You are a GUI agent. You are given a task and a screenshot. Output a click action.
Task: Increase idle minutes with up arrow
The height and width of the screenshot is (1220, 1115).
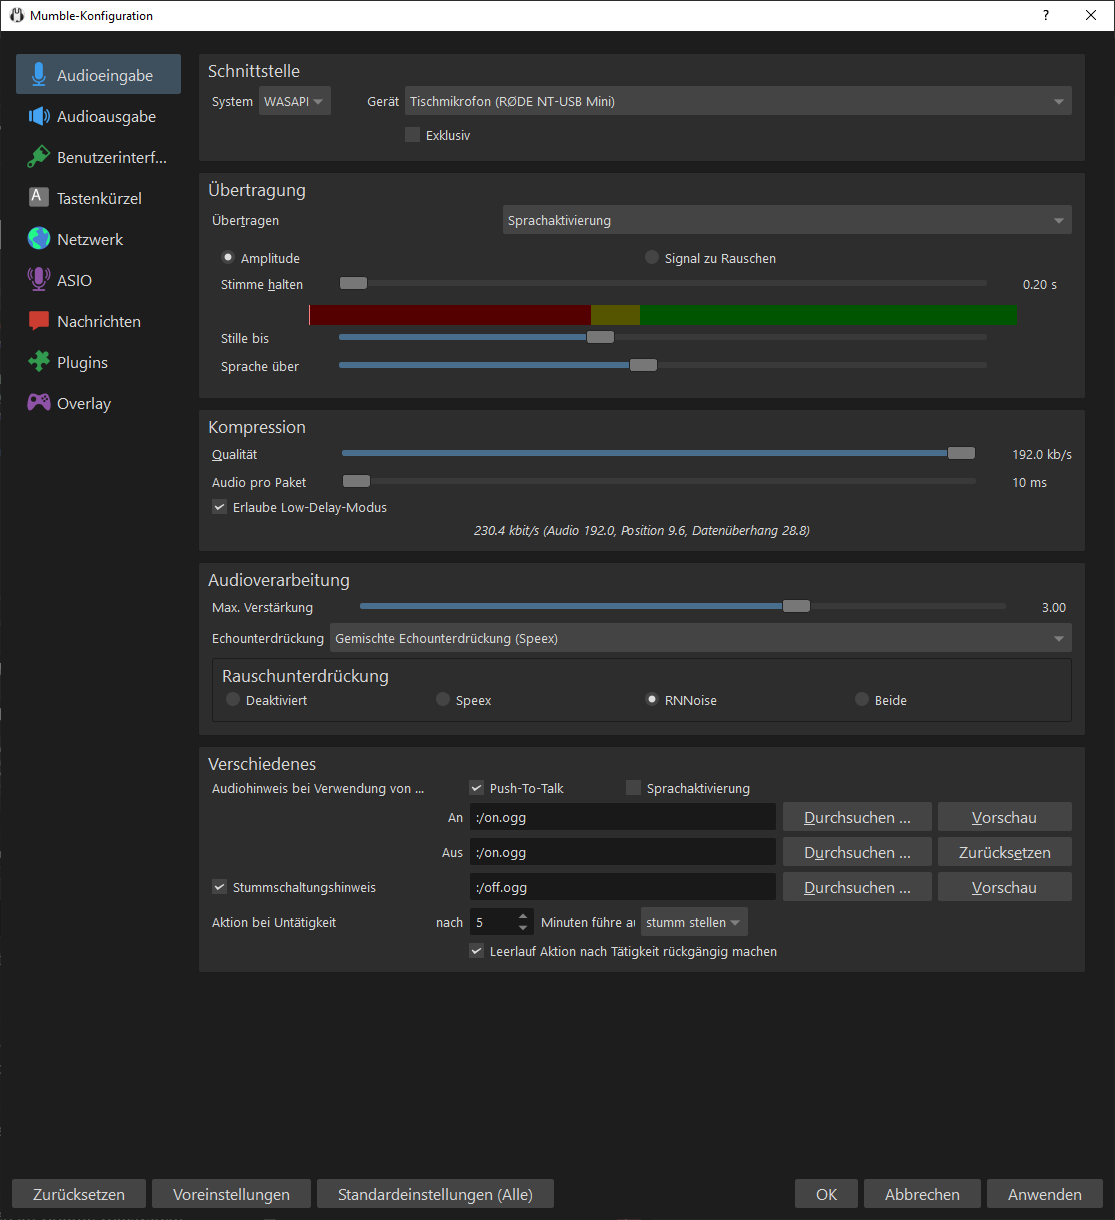523,916
